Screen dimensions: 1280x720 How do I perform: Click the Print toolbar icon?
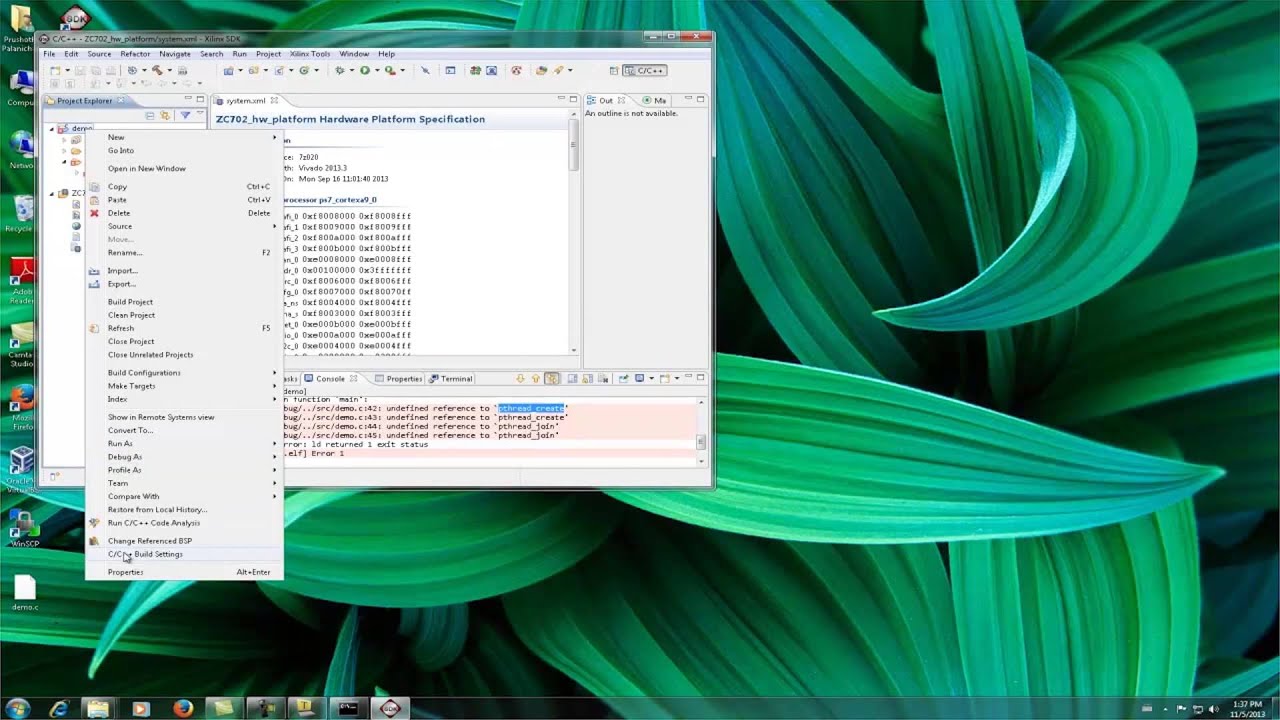point(111,71)
